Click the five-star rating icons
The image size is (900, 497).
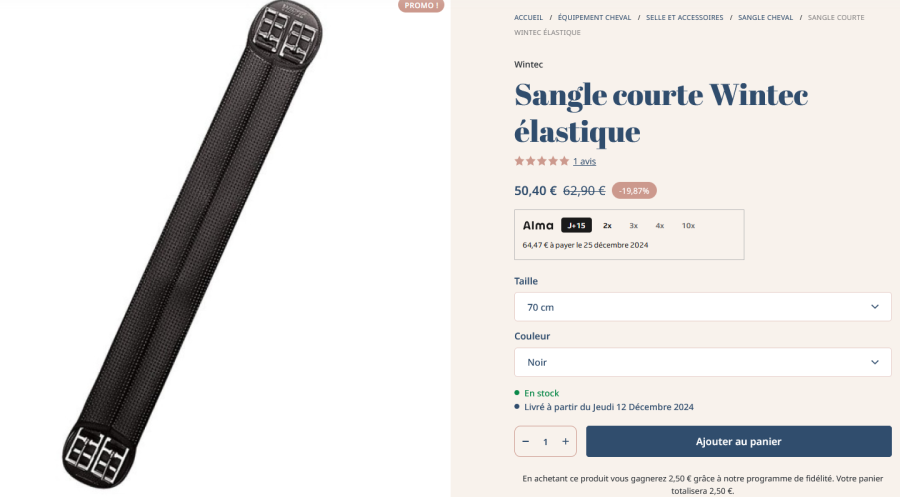542,161
